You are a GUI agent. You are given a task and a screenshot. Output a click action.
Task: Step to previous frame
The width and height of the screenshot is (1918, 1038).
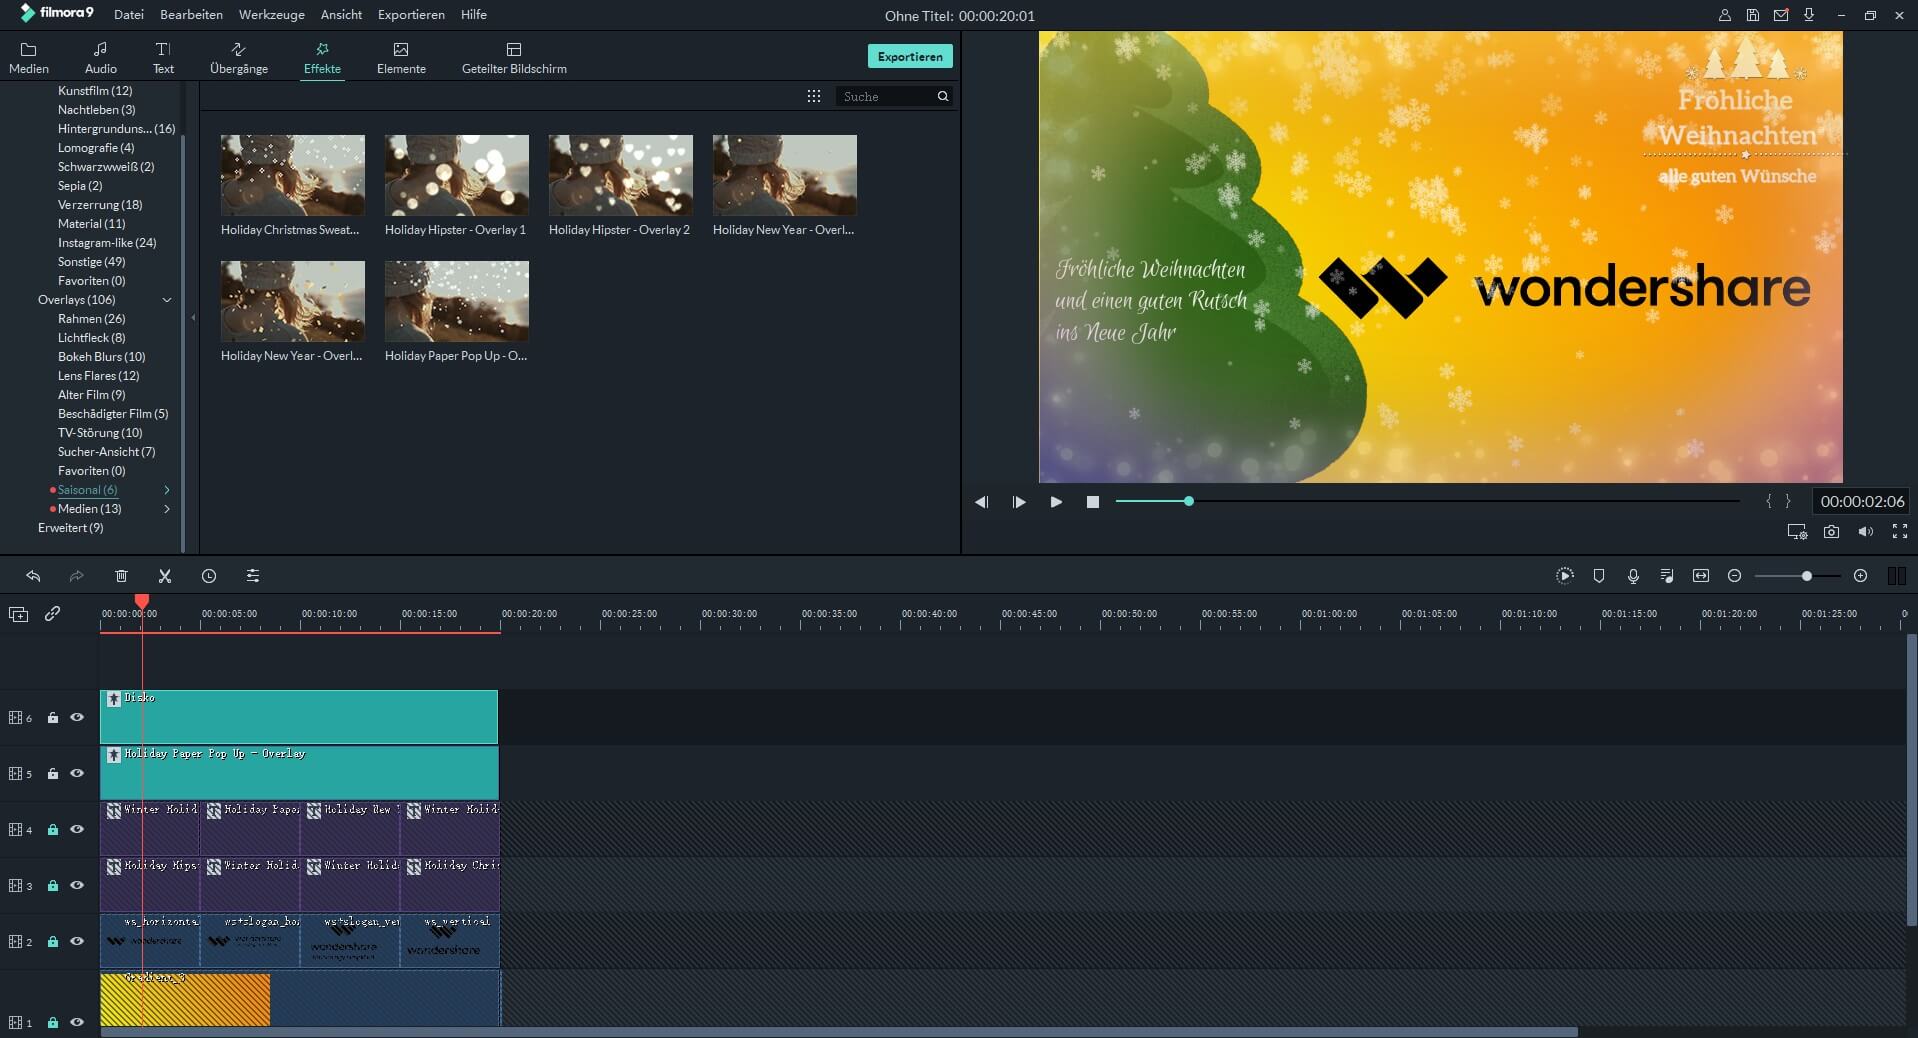point(981,502)
